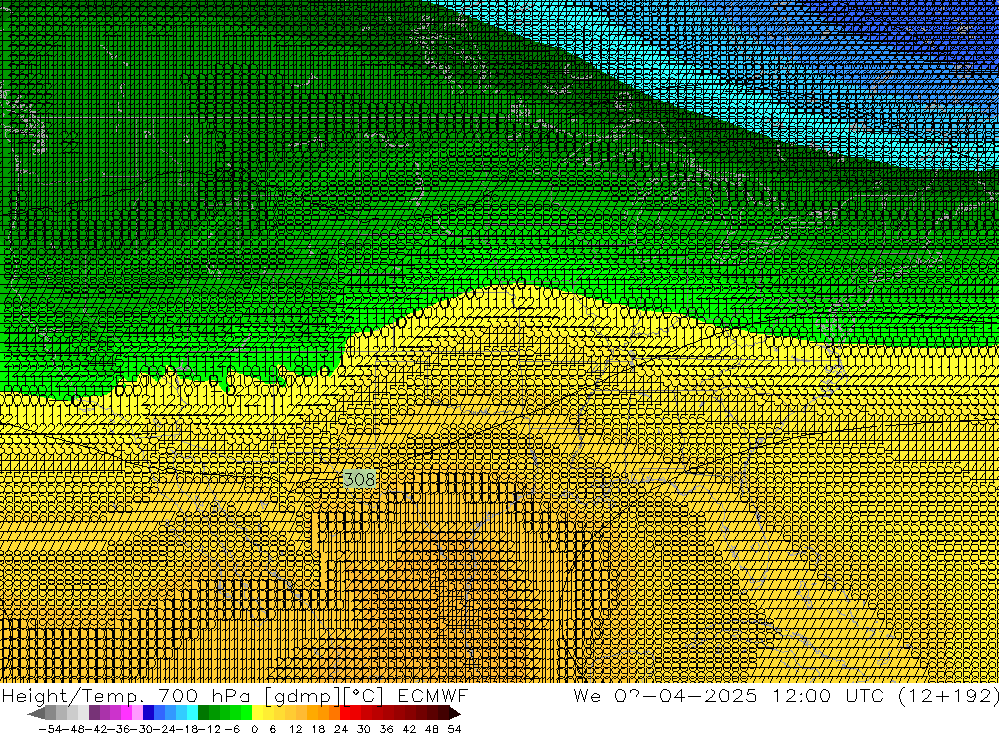1000x733 pixels.
Task: Click the [gdmp] unit label in title
Action: pyautogui.click(x=301, y=696)
